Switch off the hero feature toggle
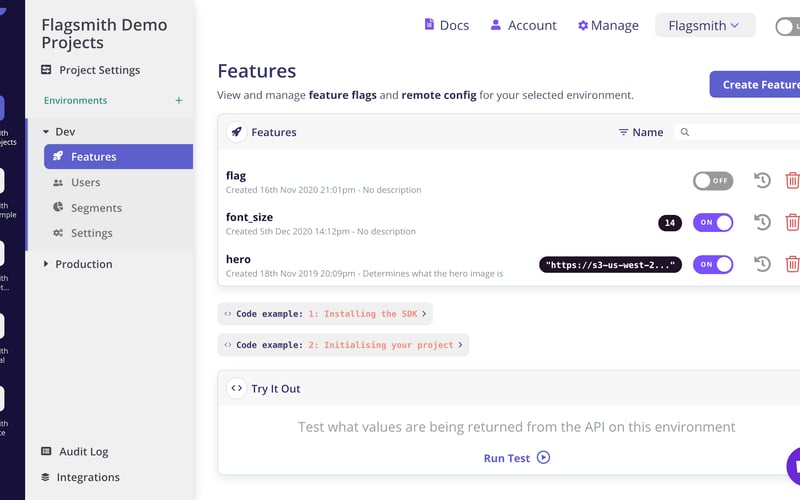The height and width of the screenshot is (500, 800). [713, 264]
